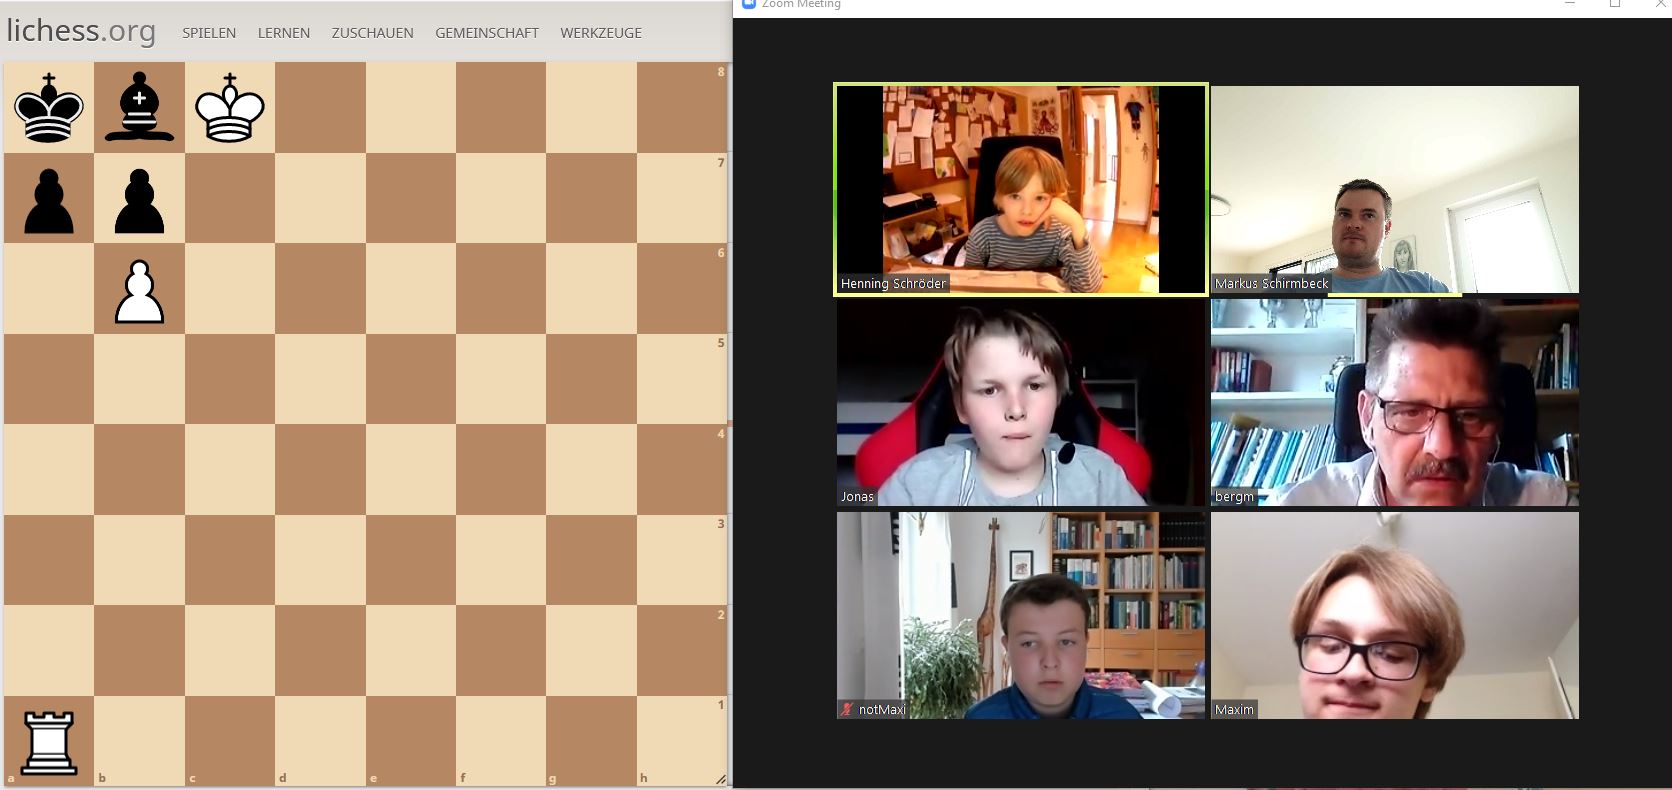1672x790 pixels.
Task: Open the LERNEN menu
Action: [x=284, y=33]
